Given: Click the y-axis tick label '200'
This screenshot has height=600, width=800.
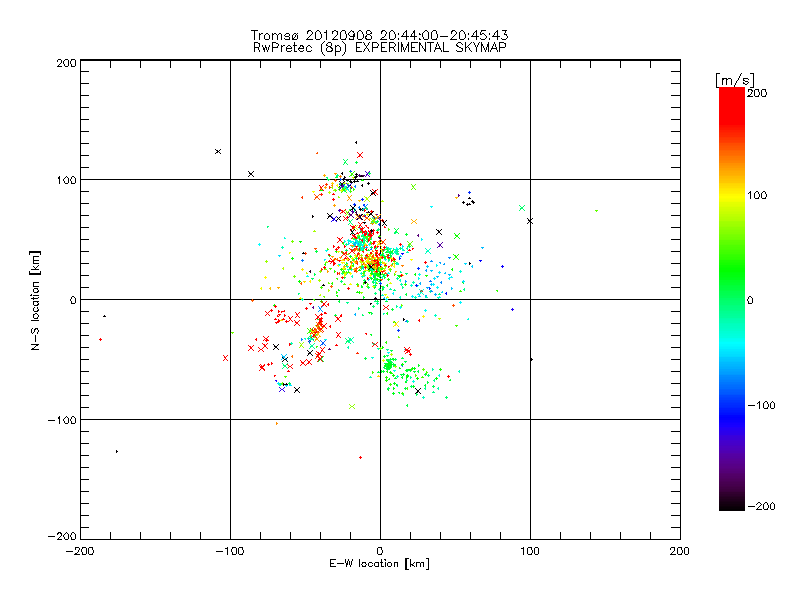Looking at the screenshot, I should point(66,63).
